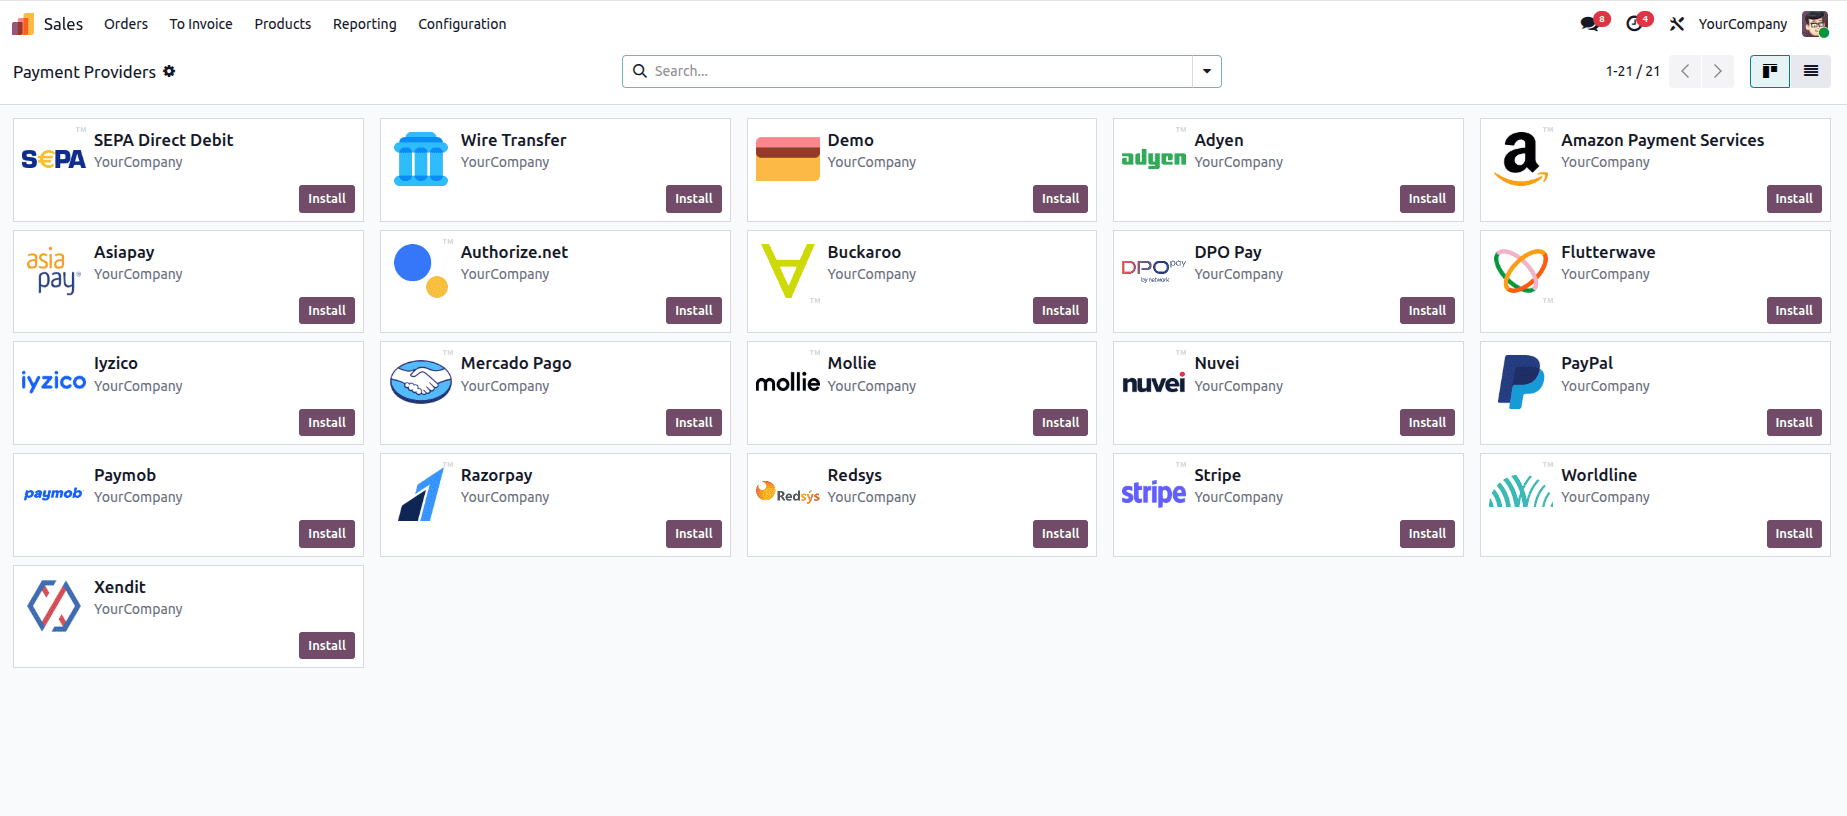This screenshot has height=816, width=1847.
Task: Install the Mollie provider
Action: tap(1061, 423)
